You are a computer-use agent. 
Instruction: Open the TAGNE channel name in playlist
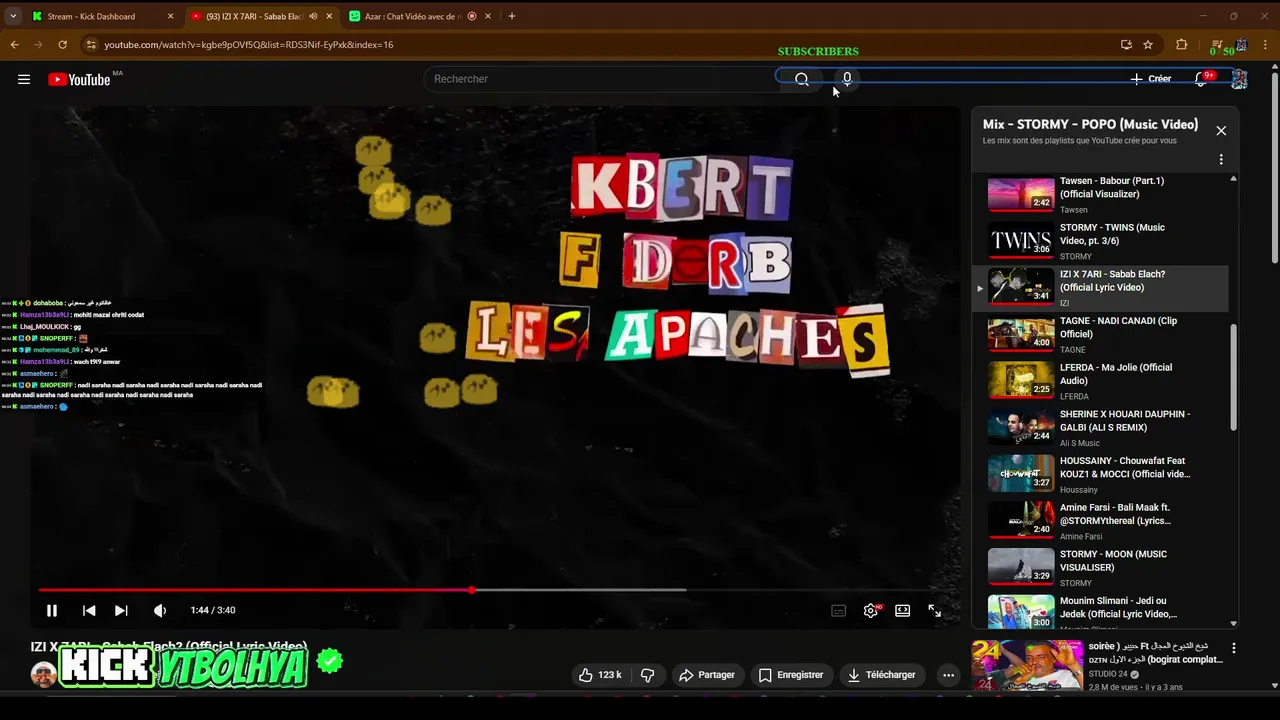[x=1072, y=350]
